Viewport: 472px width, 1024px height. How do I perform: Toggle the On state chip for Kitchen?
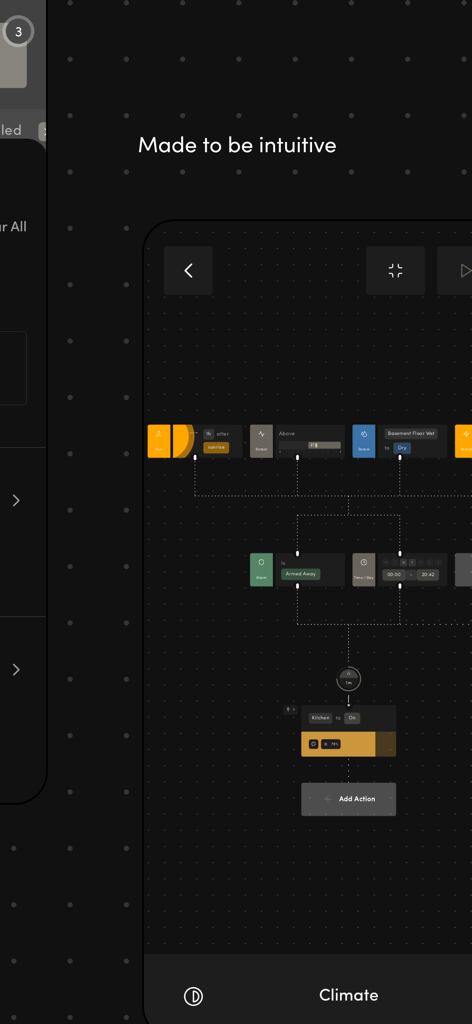(x=353, y=718)
